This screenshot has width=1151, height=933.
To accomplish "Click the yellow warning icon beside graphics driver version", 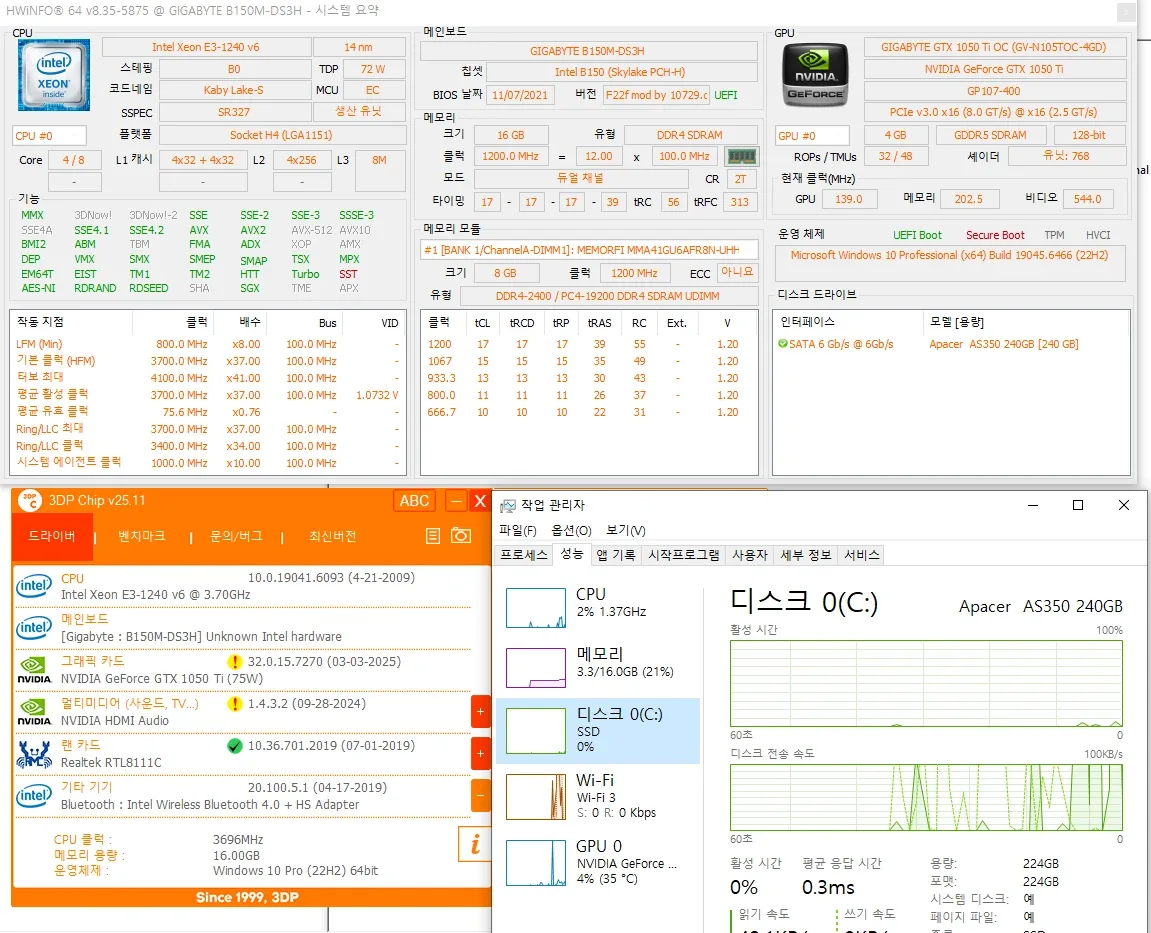I will [x=235, y=662].
